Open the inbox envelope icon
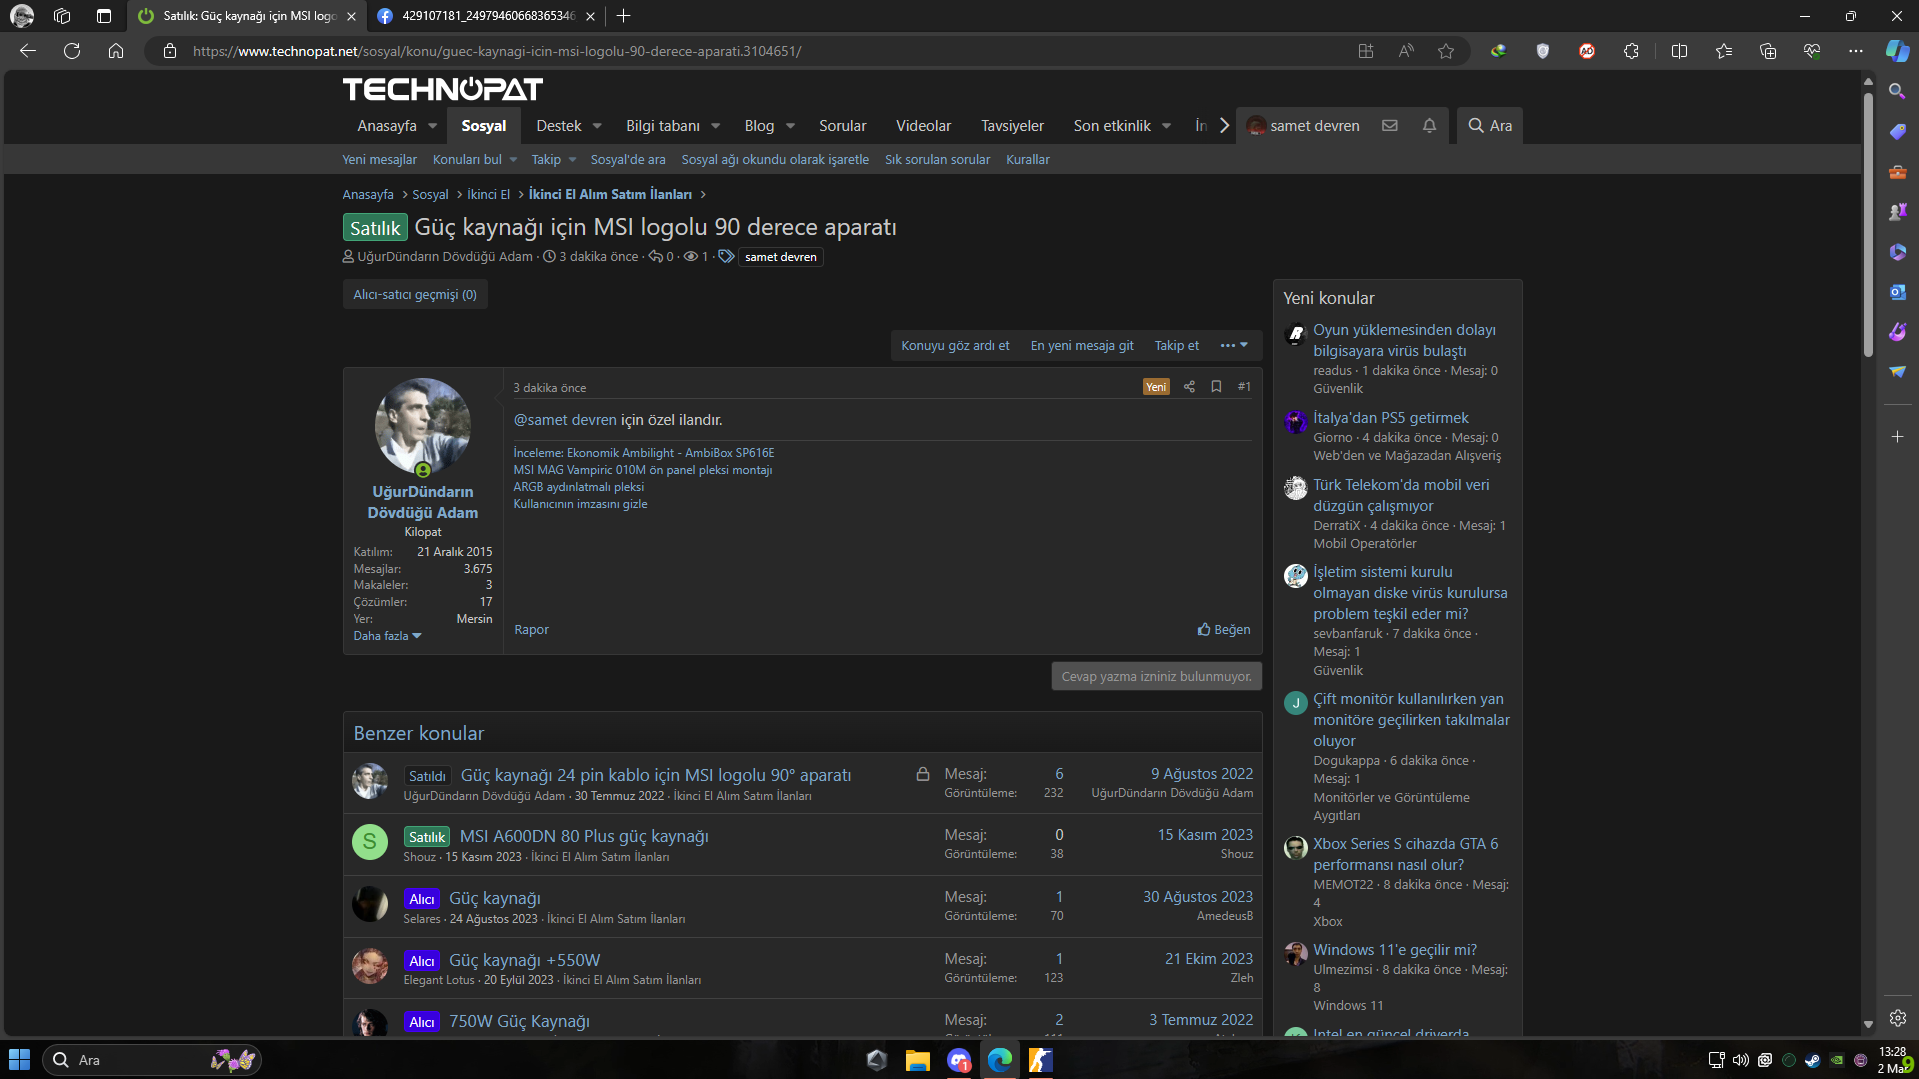The width and height of the screenshot is (1919, 1079). [x=1390, y=126]
